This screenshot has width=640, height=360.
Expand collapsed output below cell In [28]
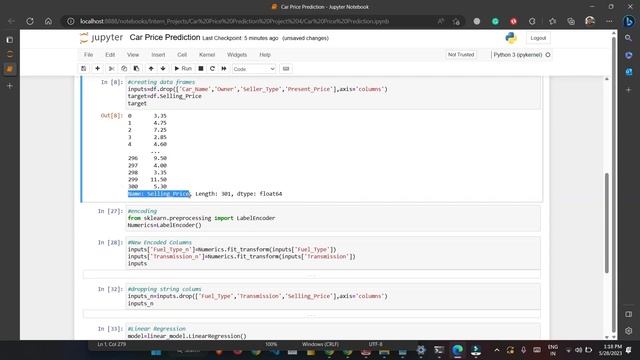[x=312, y=275]
